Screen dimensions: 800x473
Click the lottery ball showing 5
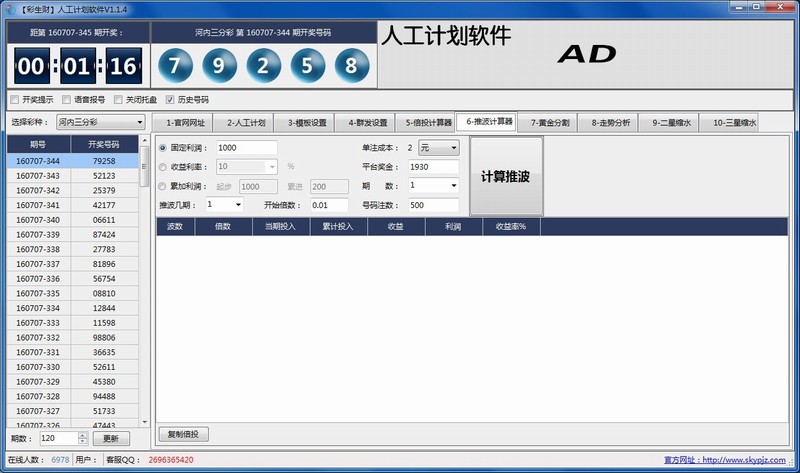point(307,67)
